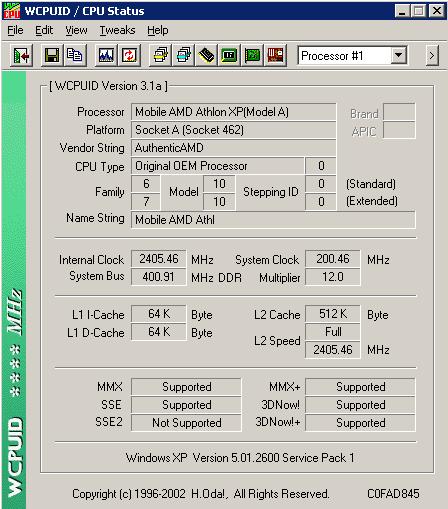Click the SSE Supported field
Screen dimensions: 448x509
[x=186, y=405]
